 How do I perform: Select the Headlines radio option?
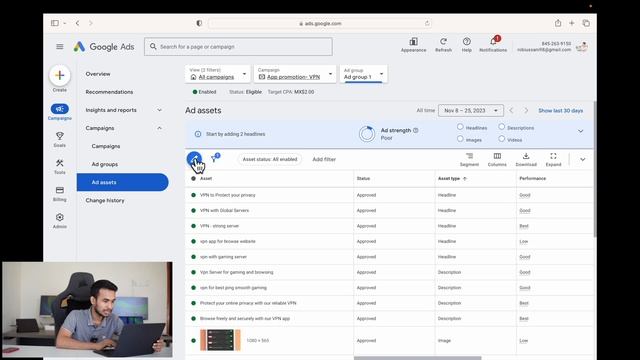pos(460,127)
